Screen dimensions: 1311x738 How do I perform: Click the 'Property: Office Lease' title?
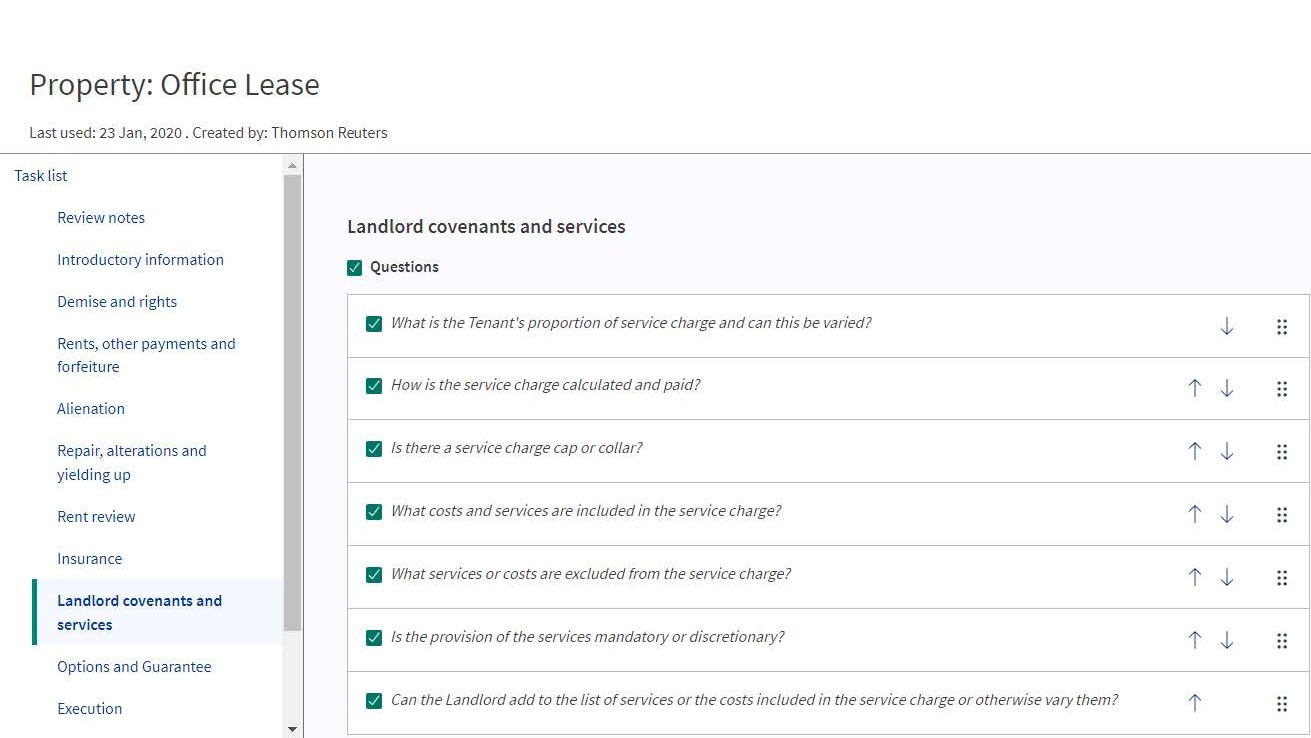(x=175, y=85)
